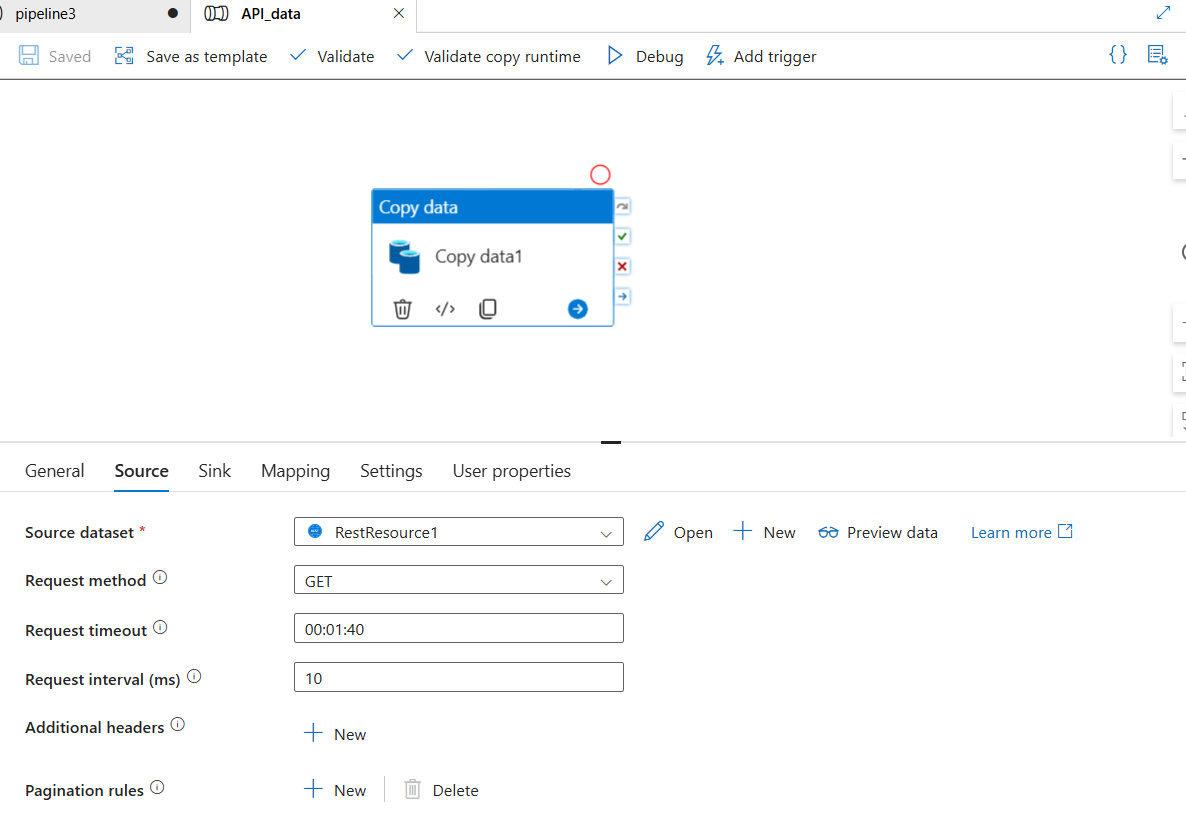Follow the Learn more link
The height and width of the screenshot is (813, 1186).
click(x=1021, y=532)
